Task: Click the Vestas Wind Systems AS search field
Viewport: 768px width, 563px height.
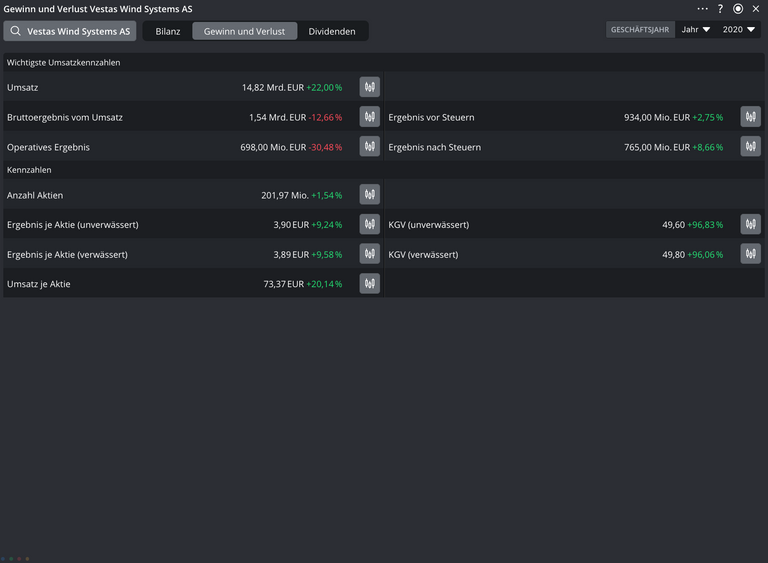Action: click(x=70, y=31)
